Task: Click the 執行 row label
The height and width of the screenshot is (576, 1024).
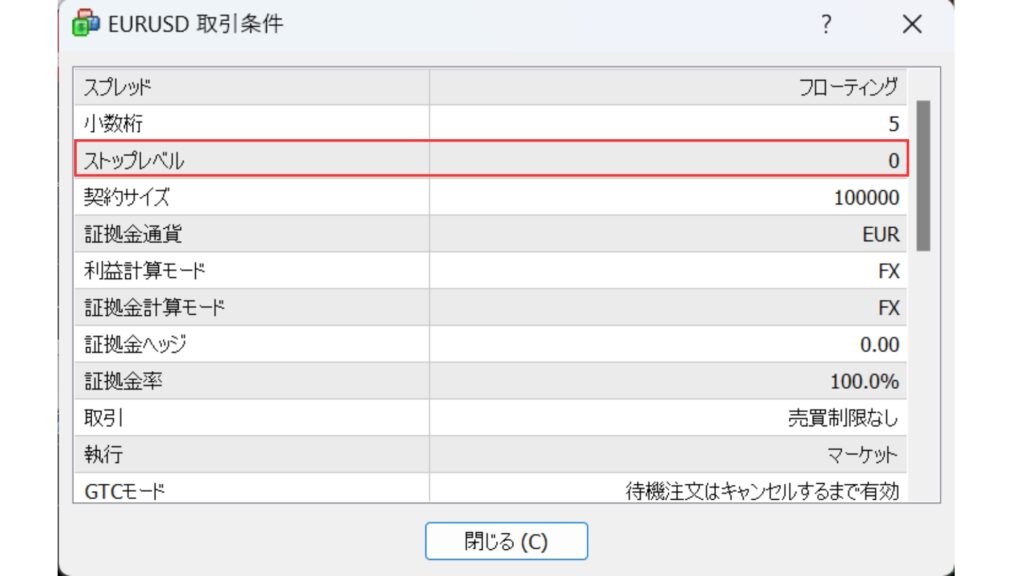Action: 103,455
